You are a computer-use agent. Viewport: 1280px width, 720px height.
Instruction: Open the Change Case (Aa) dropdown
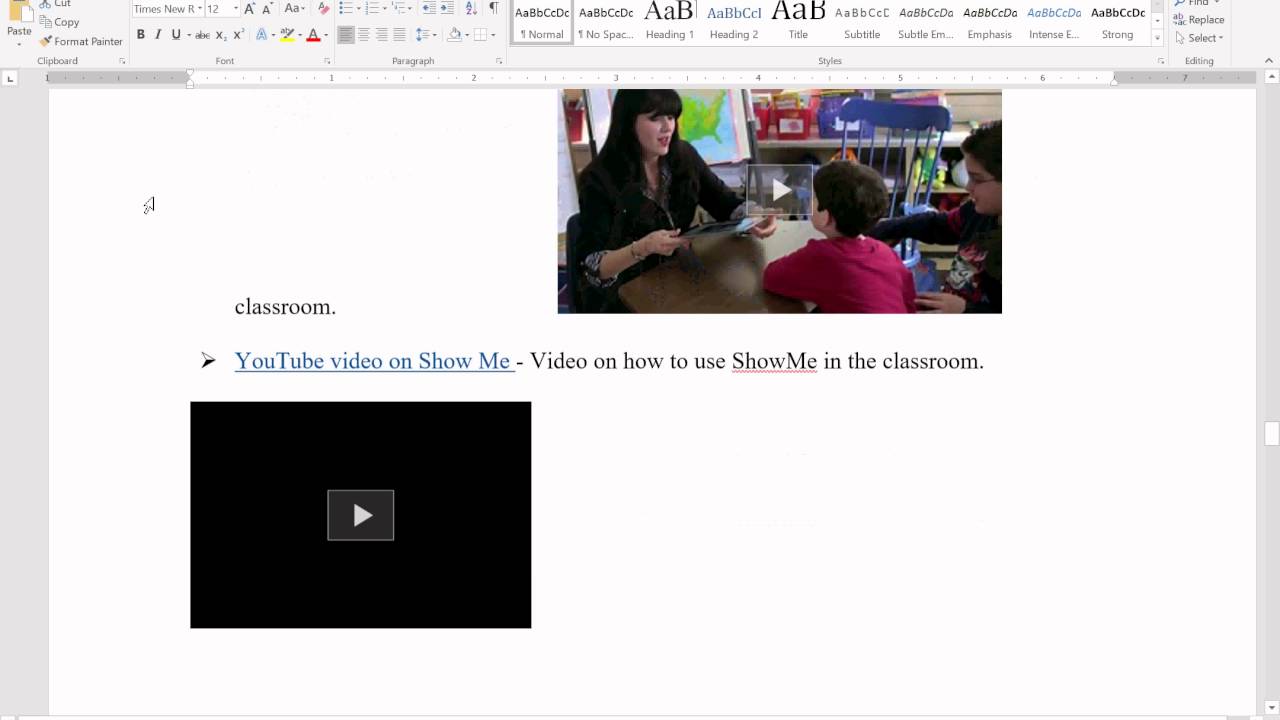coord(294,9)
